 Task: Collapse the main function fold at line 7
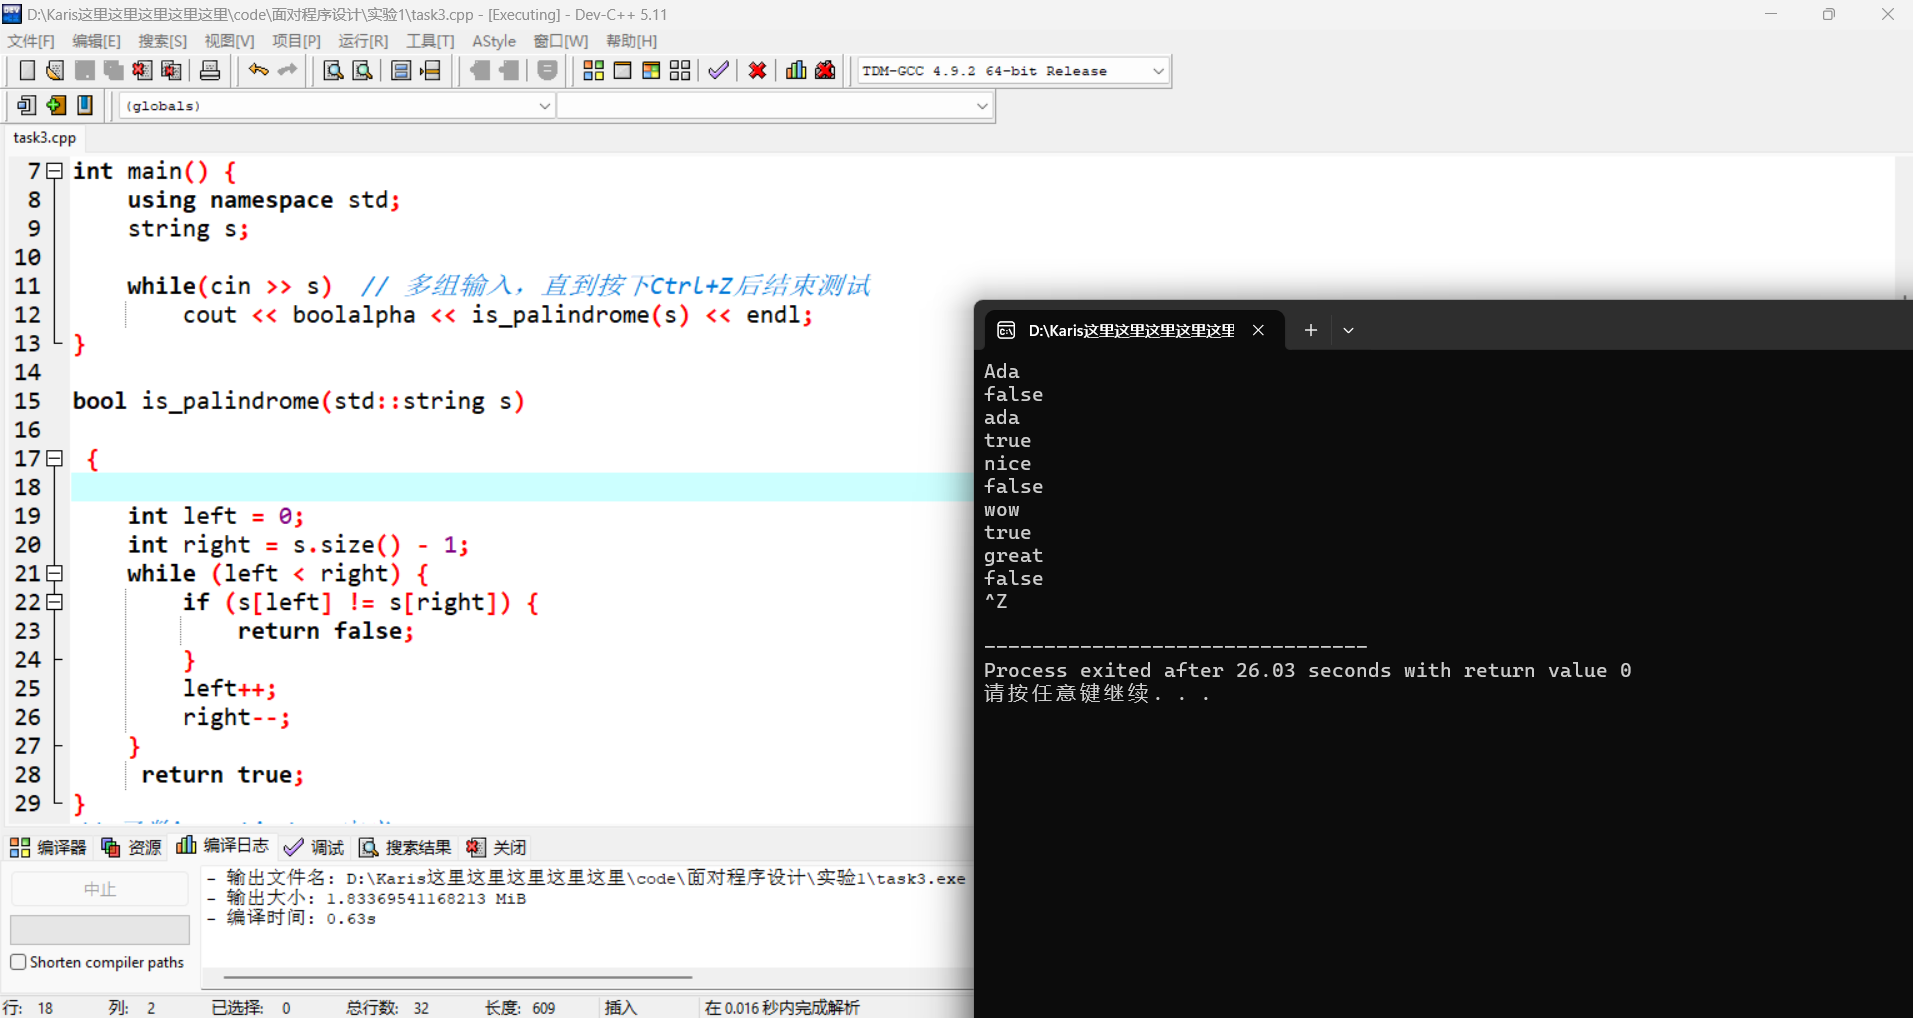55,171
